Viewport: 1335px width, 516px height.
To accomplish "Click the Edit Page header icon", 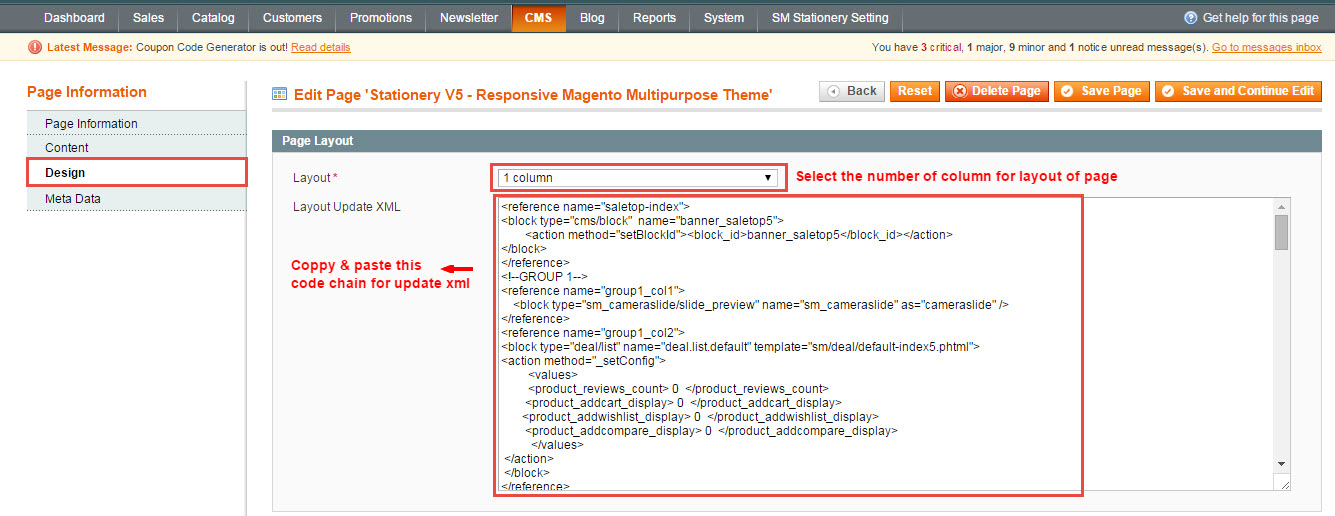I will pos(280,95).
